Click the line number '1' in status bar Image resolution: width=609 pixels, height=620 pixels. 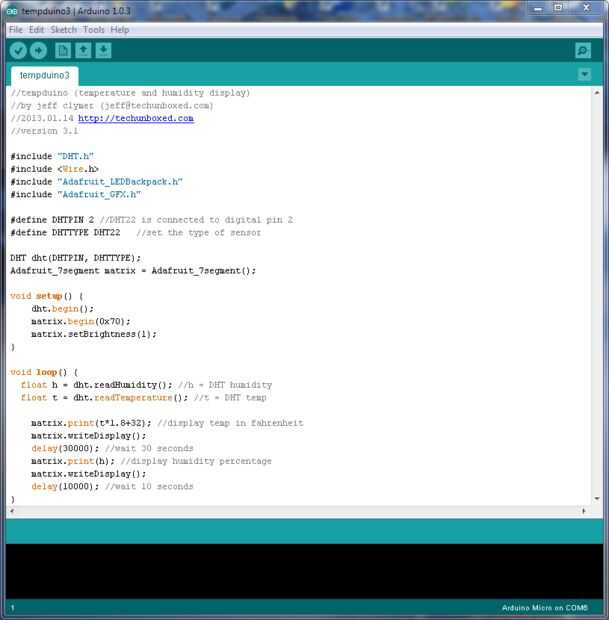tap(13, 608)
